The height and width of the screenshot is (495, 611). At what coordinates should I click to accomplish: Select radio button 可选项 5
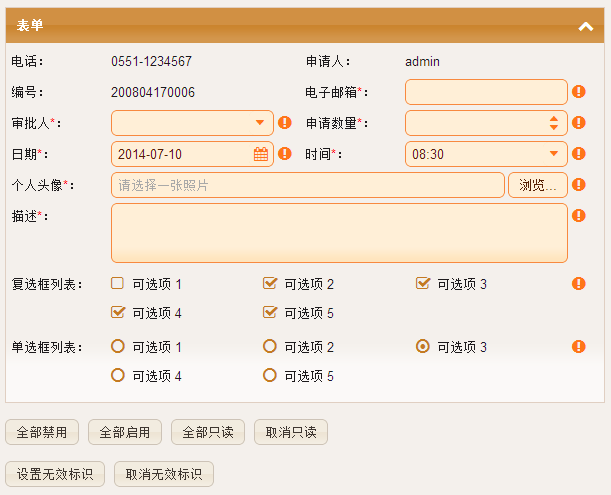(x=270, y=375)
